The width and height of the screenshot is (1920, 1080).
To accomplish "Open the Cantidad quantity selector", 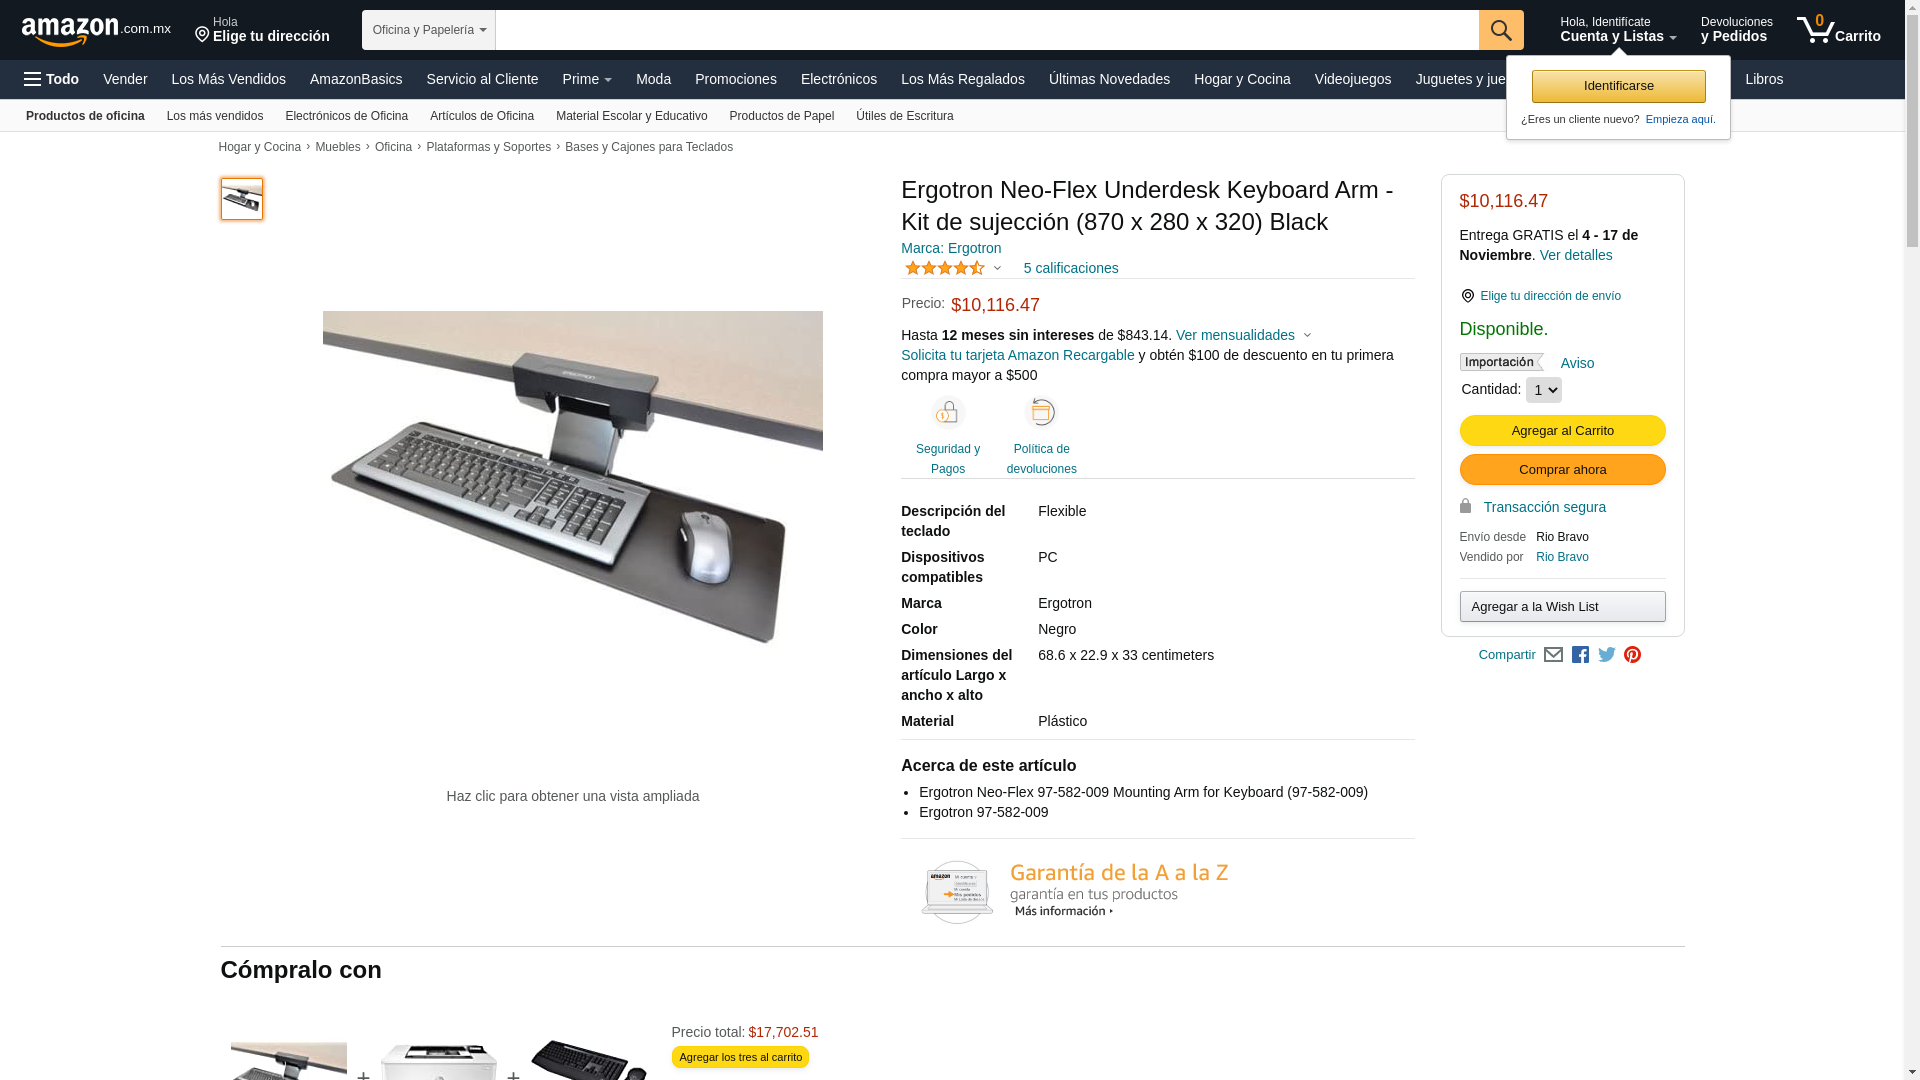I will pyautogui.click(x=1543, y=390).
